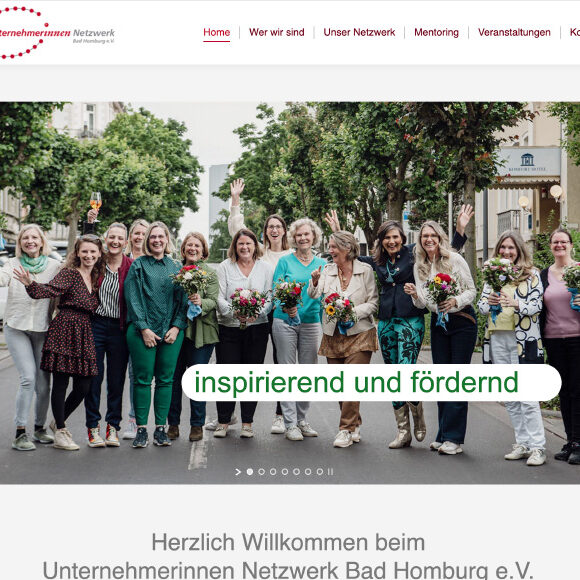Go to the seventh slide indicator dot
Image resolution: width=580 pixels, height=580 pixels.
pyautogui.click(x=320, y=472)
